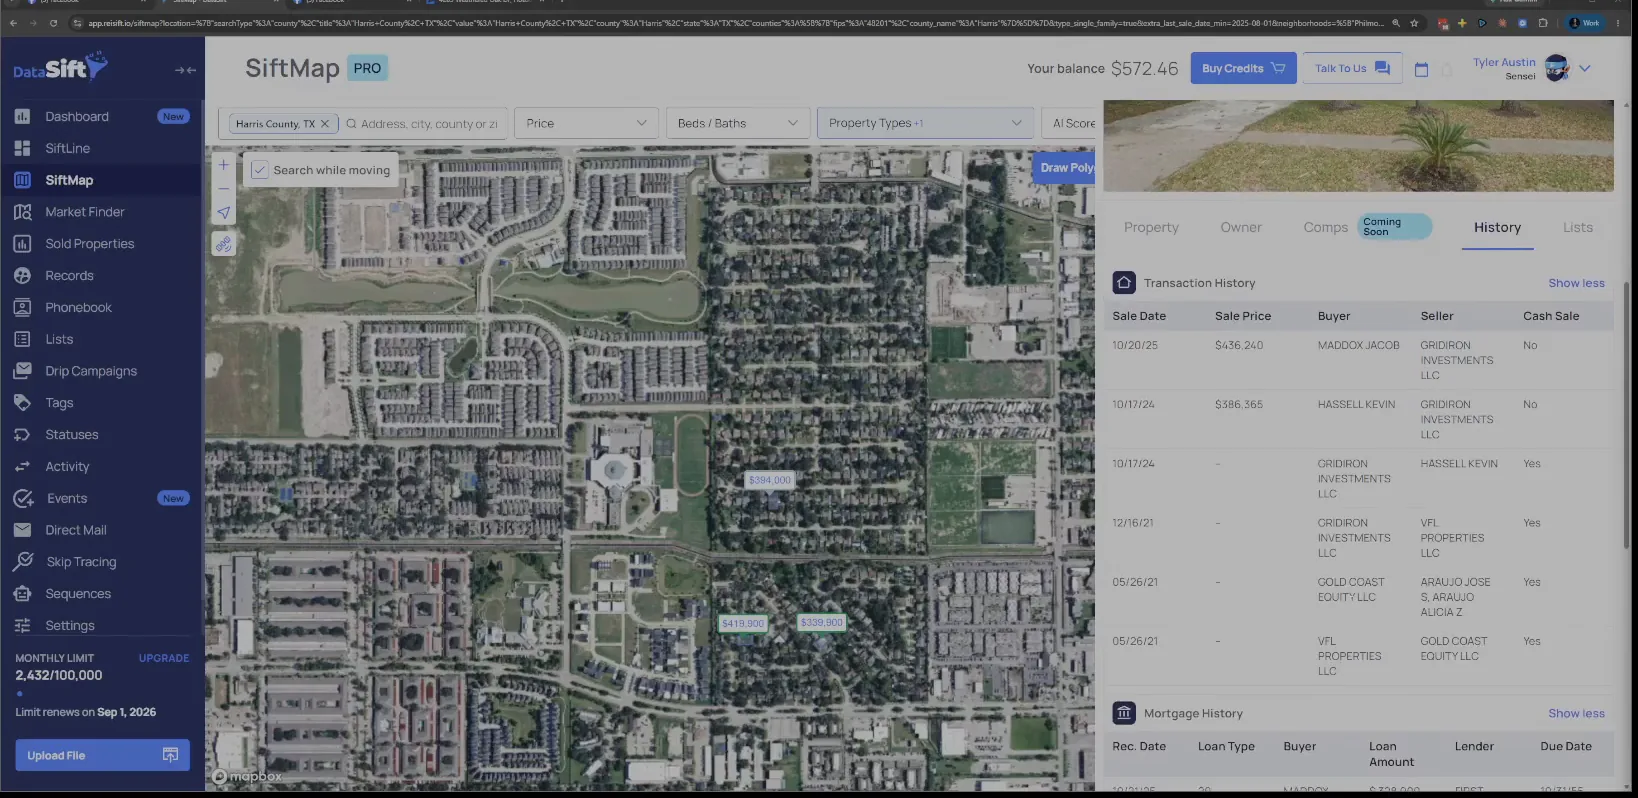Toggle the Search while moving checkbox
Viewport: 1638px width, 798px height.
coord(259,170)
